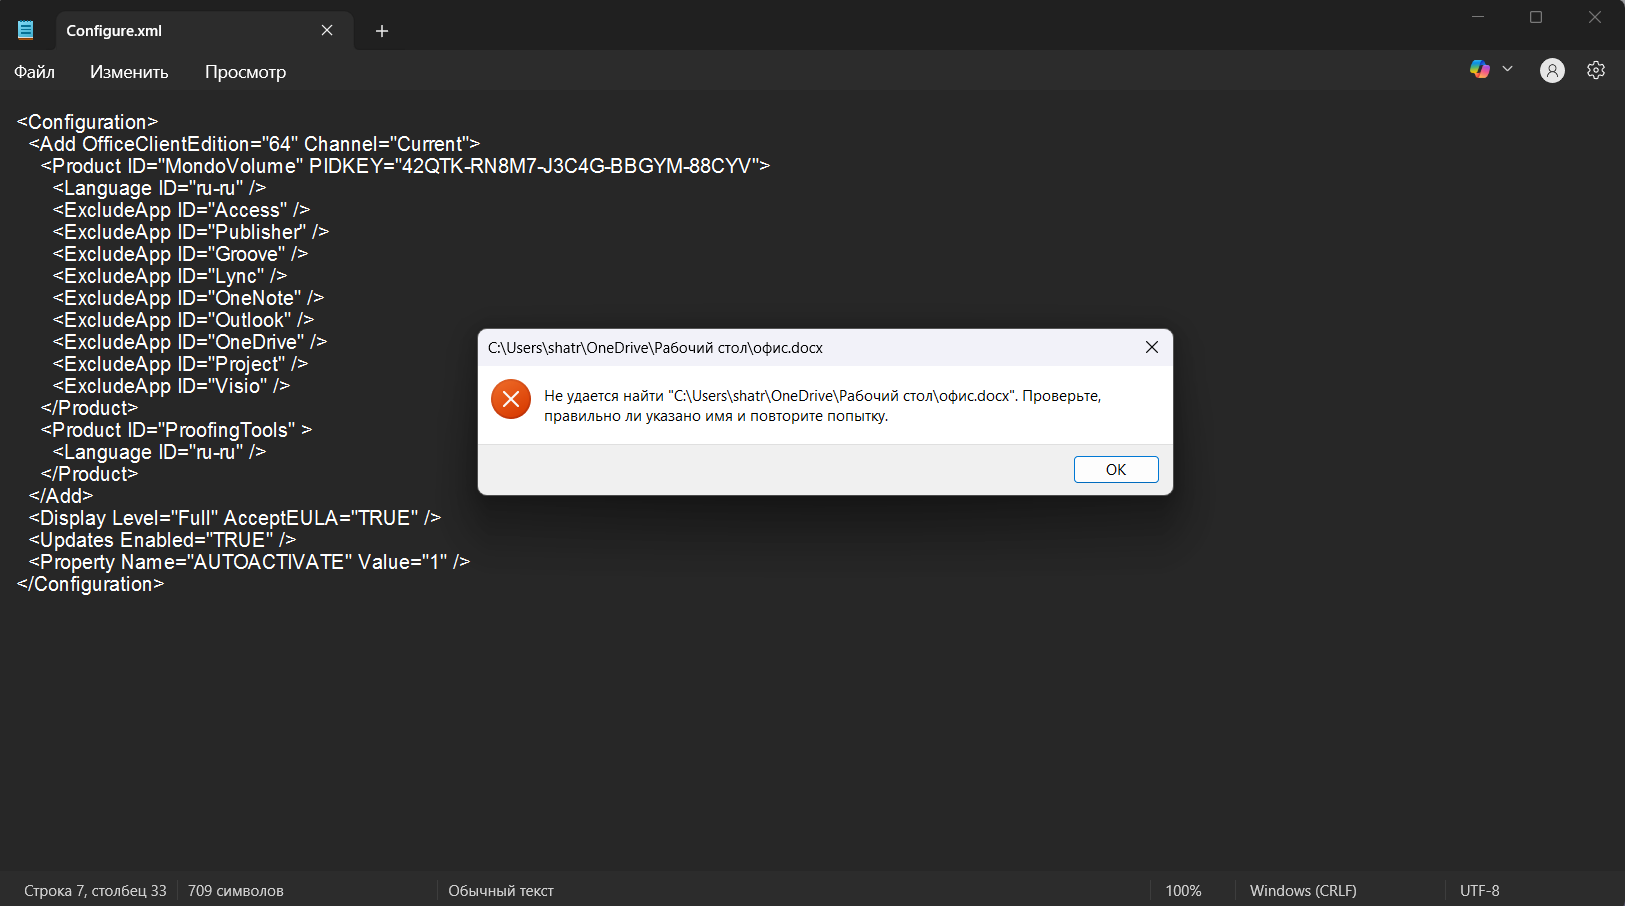The width and height of the screenshot is (1625, 906).
Task: Open the account profile icon
Action: (1552, 70)
